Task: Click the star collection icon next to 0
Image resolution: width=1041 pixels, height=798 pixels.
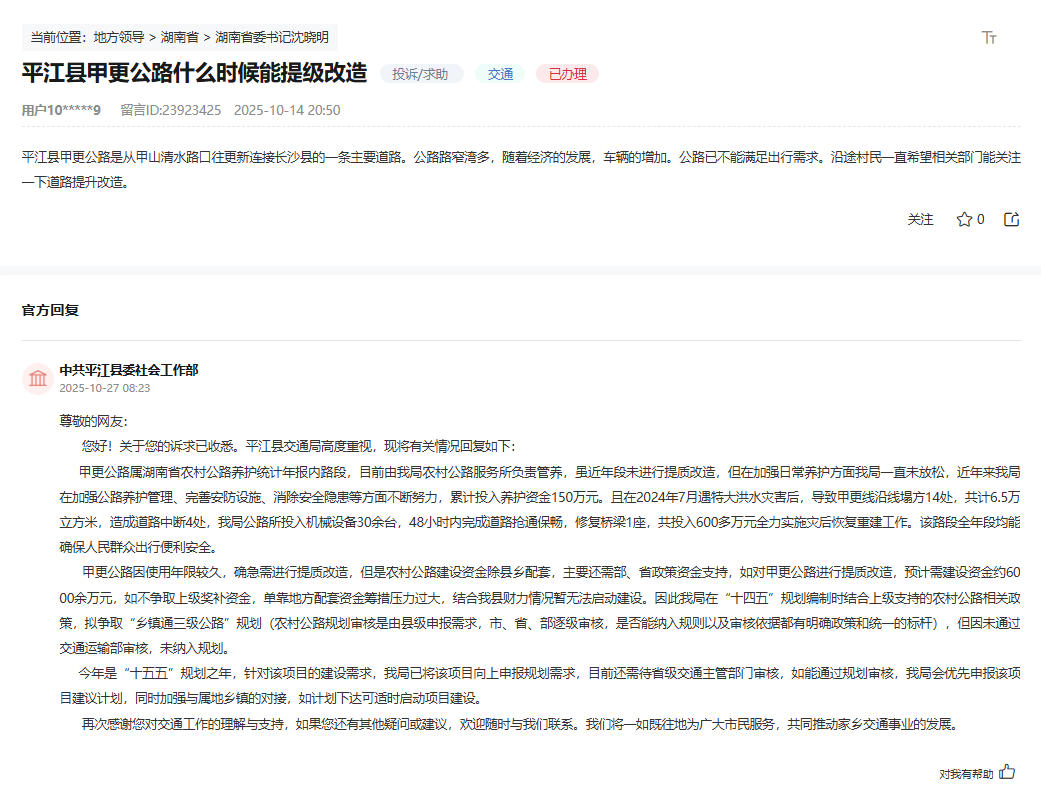Action: (x=964, y=219)
